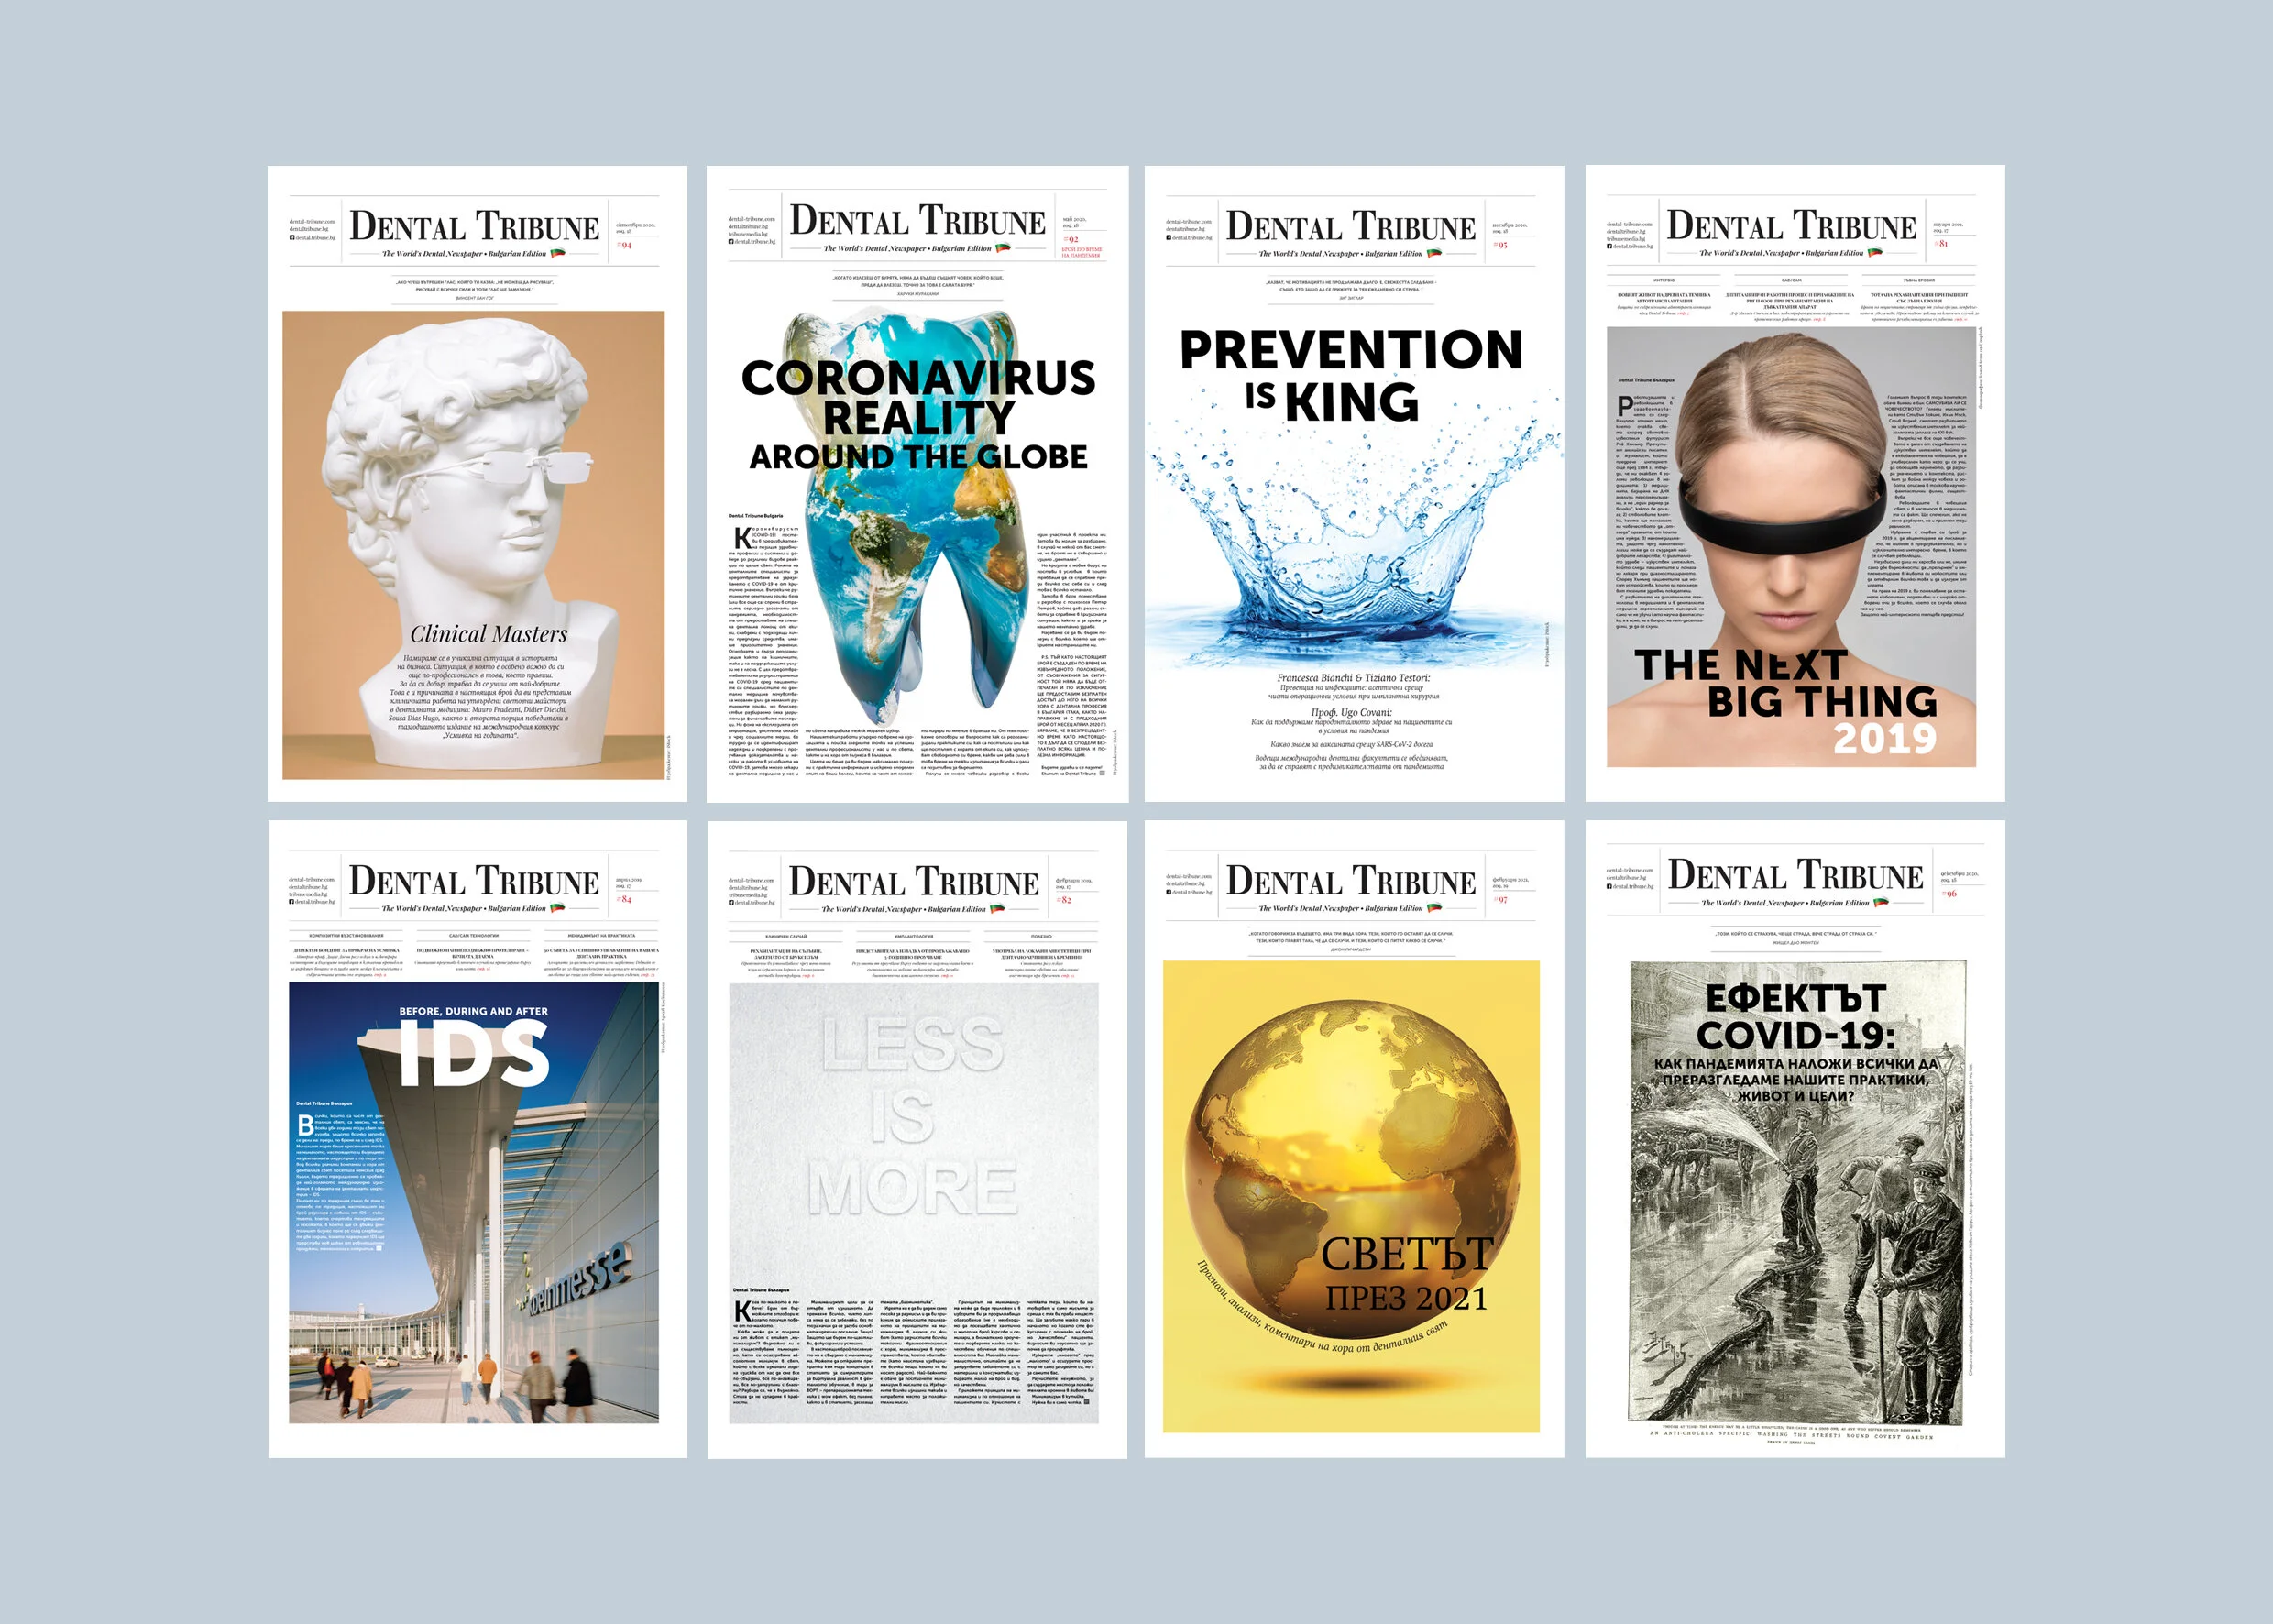This screenshot has height=1624, width=2273.
Task: Click the red issue number #92
Action: pos(1070,240)
